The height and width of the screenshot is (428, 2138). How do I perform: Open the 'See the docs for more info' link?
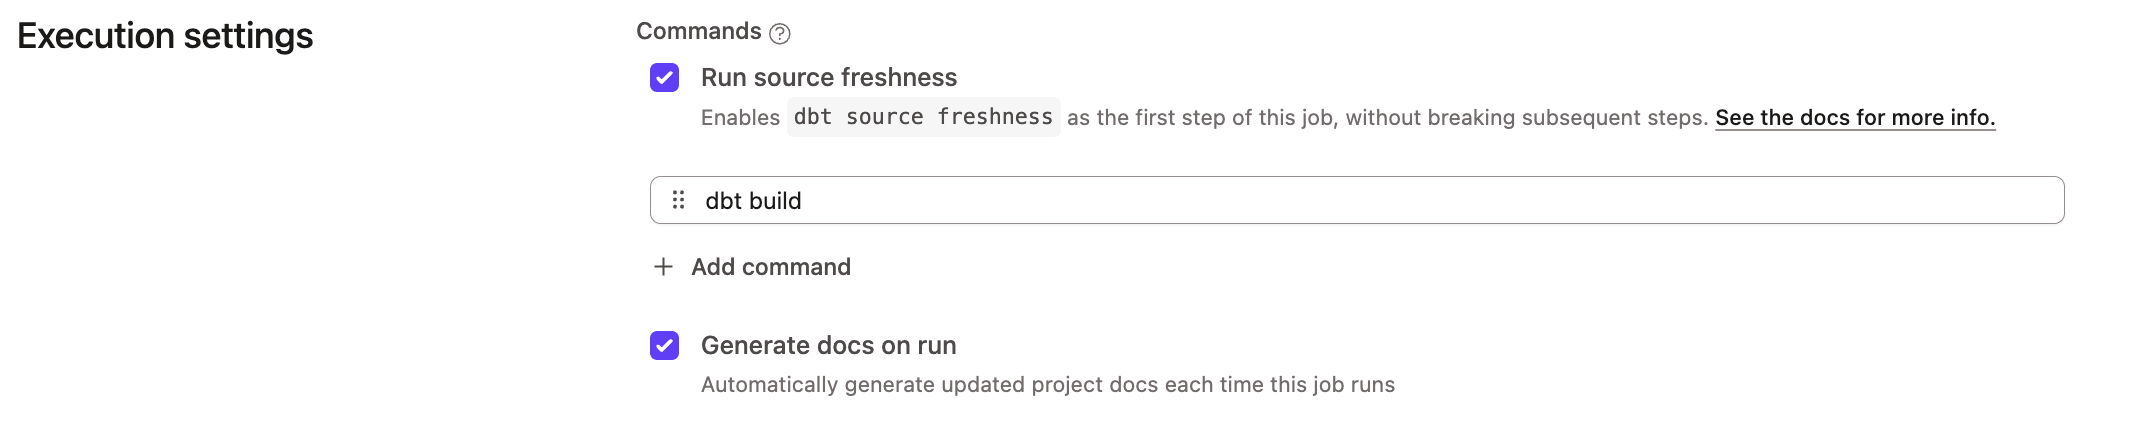[x=1855, y=118]
